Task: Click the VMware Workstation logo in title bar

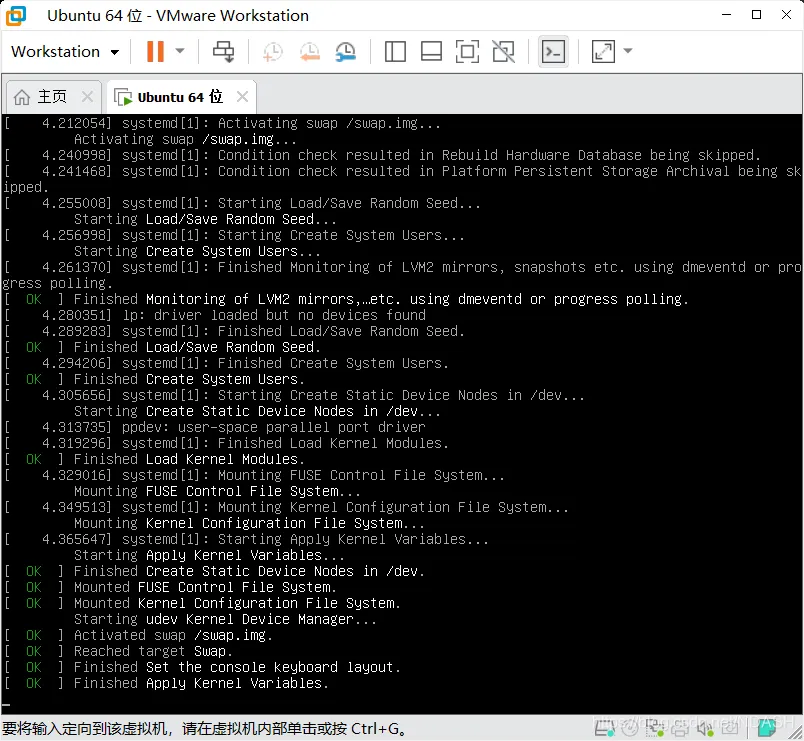Action: point(16,15)
